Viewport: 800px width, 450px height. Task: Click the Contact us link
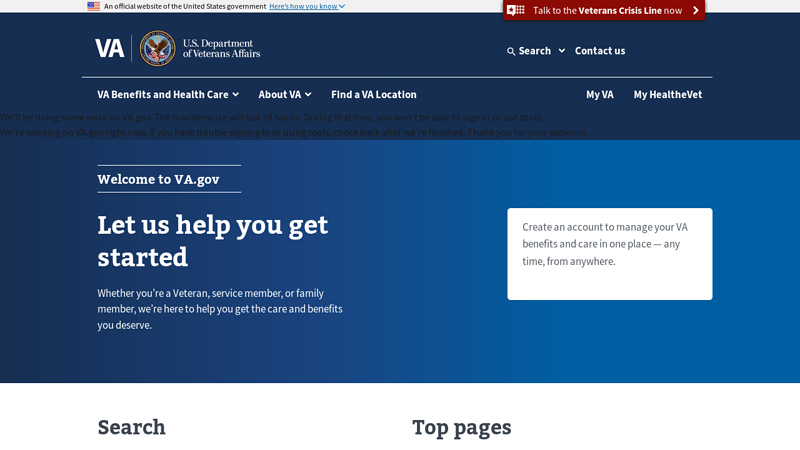click(599, 51)
